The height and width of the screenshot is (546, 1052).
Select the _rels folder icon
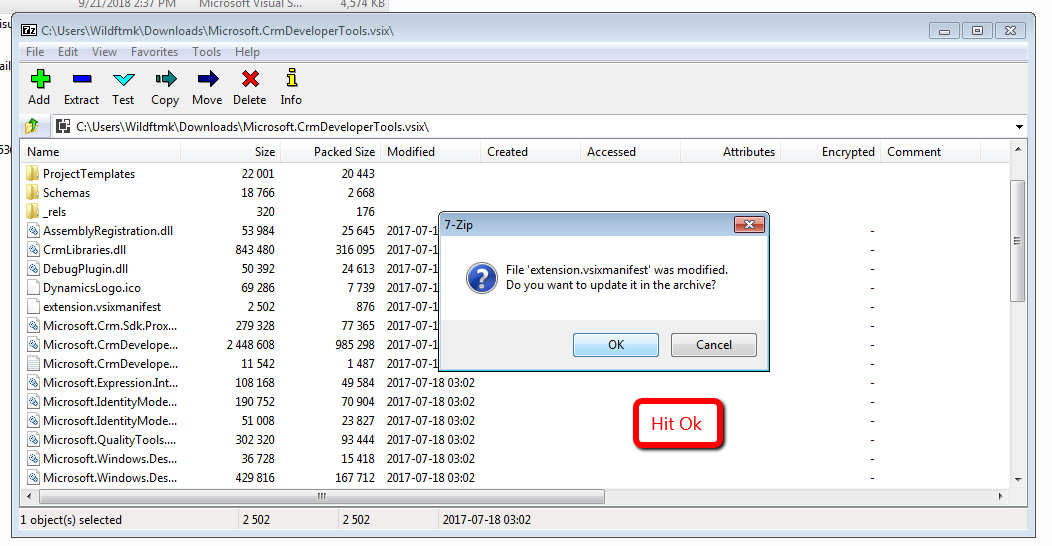point(33,211)
